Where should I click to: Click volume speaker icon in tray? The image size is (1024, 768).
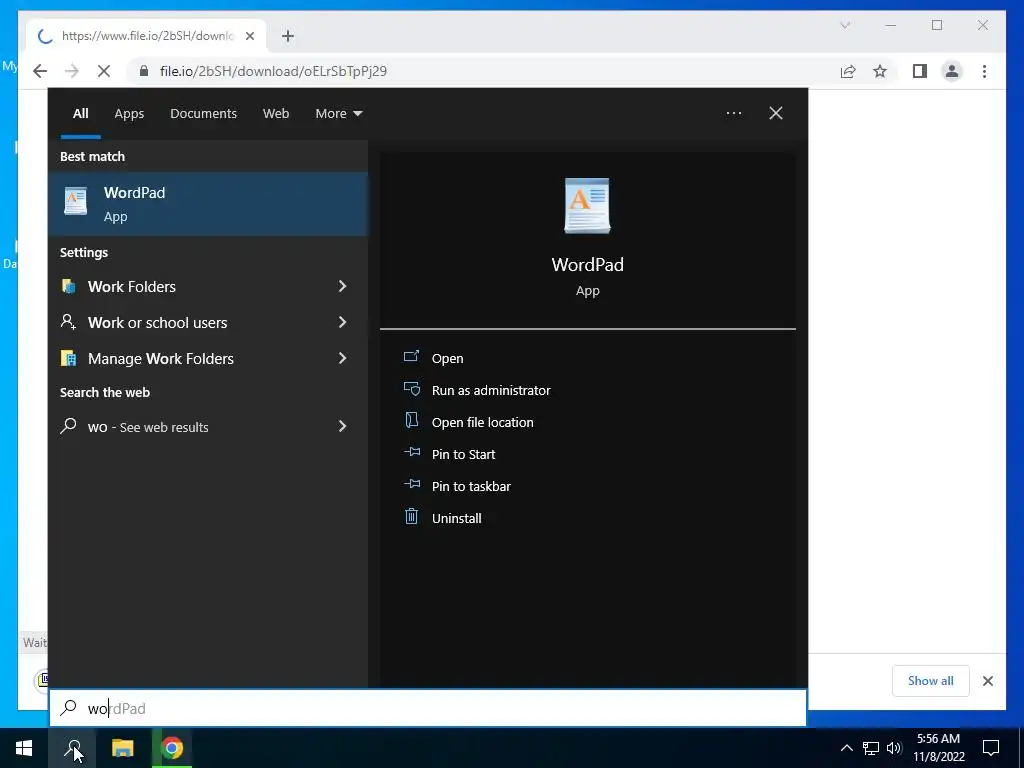click(894, 748)
